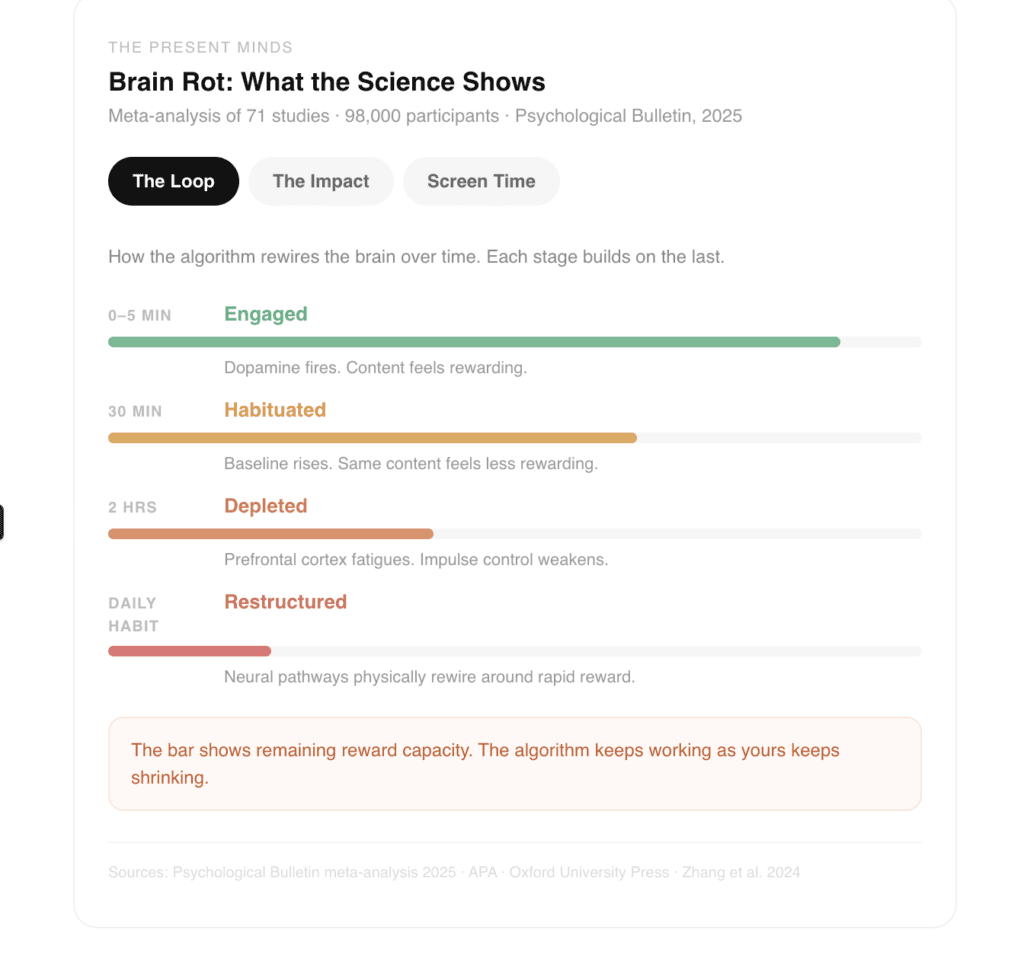Click the 'Dopamine fires' description text
Screen dimensions: 1024x955
pos(375,368)
